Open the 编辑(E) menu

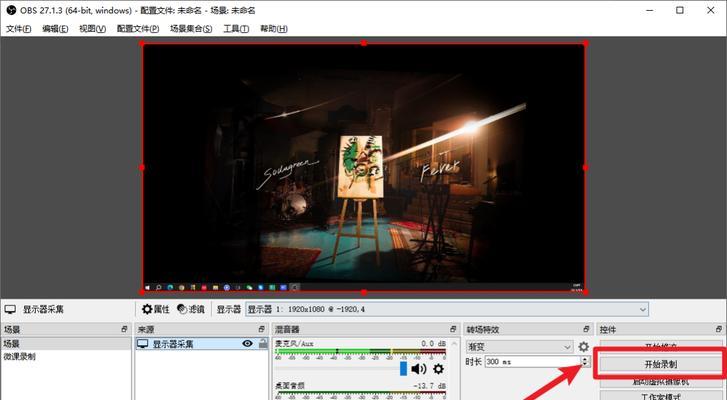pos(55,29)
